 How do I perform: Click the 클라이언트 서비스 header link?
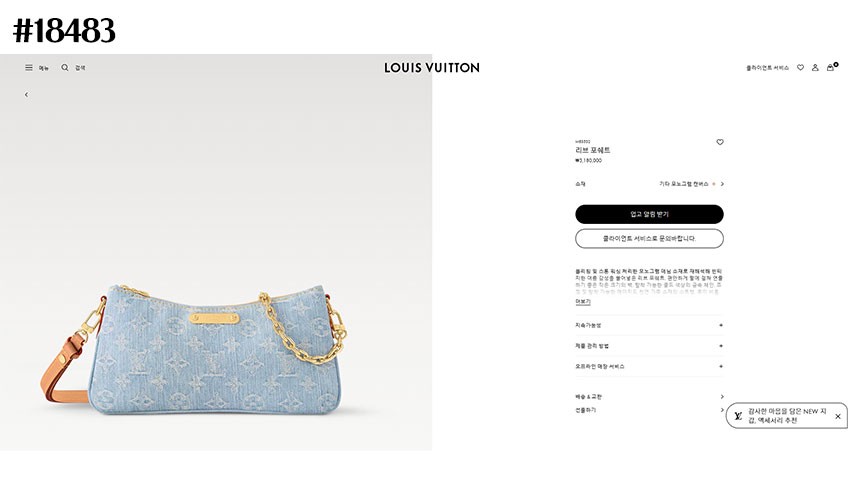pos(767,67)
